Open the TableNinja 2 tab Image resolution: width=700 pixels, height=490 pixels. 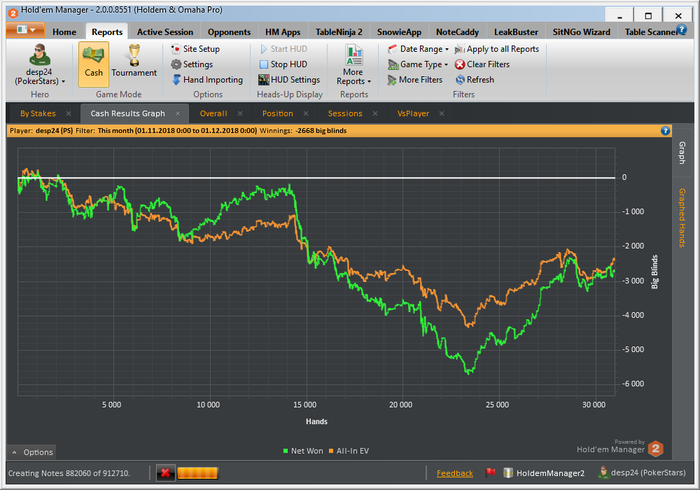pyautogui.click(x=339, y=32)
